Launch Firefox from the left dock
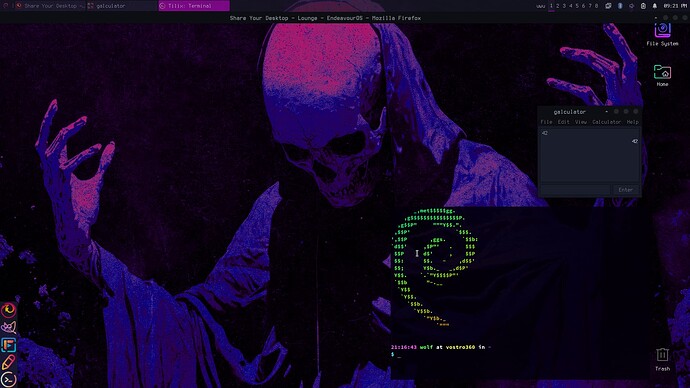This screenshot has height=388, width=690. [8, 310]
